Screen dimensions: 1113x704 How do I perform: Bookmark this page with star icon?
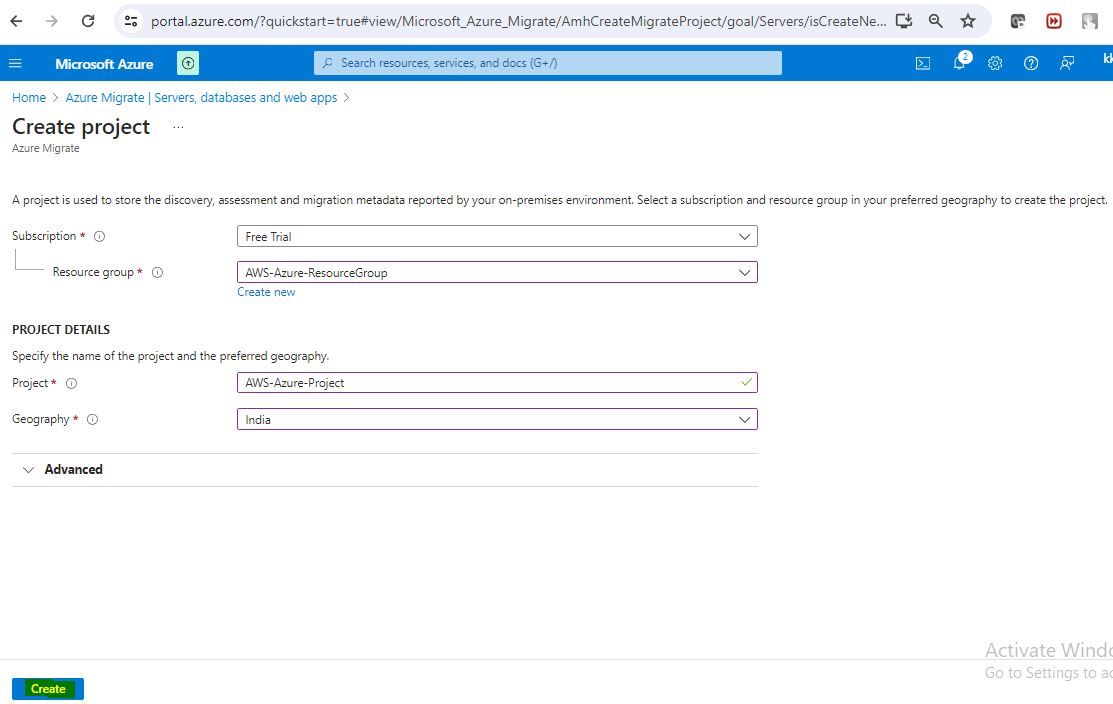click(967, 21)
